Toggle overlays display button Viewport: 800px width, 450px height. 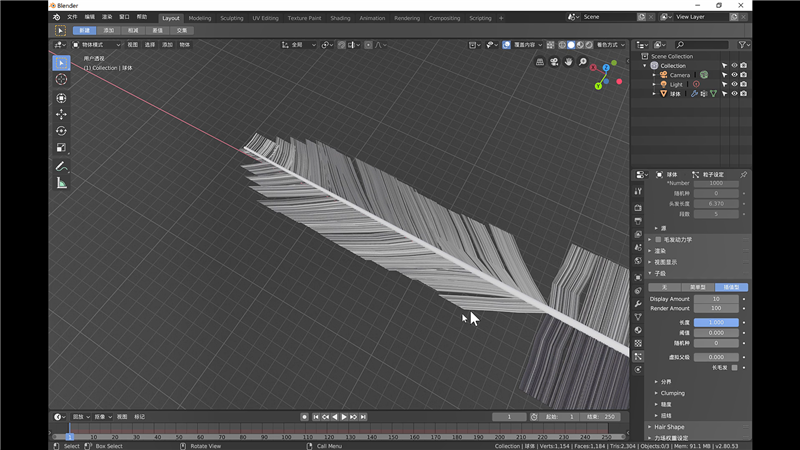point(506,45)
